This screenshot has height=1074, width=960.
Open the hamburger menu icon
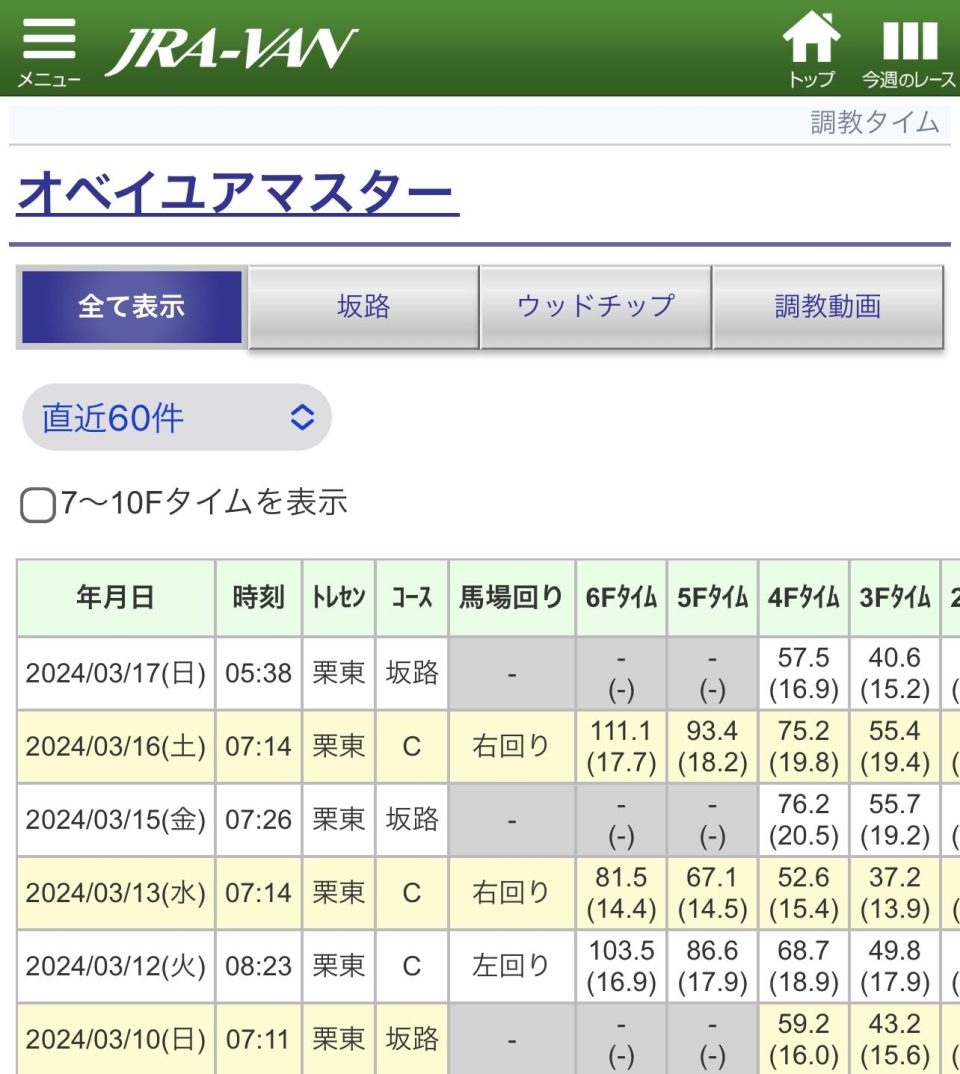[48, 49]
